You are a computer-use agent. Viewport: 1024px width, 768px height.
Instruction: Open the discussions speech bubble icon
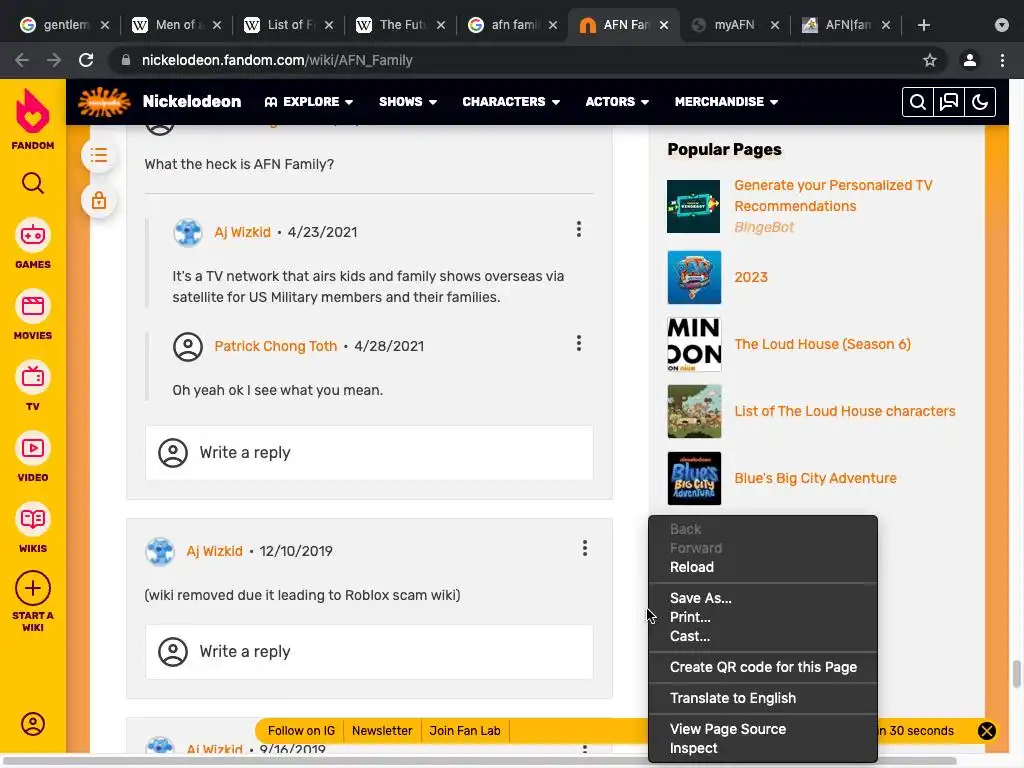point(949,102)
